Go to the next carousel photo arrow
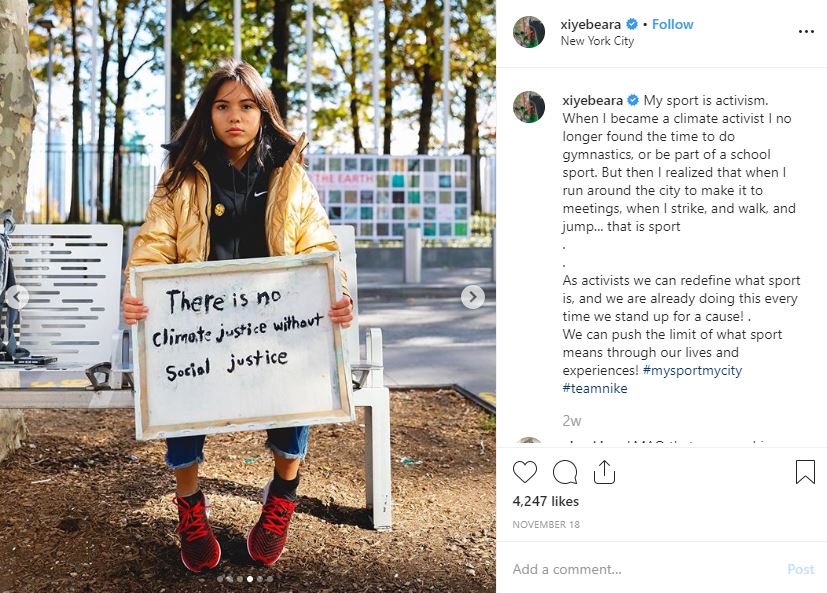Screen dimensions: 827x593 tap(473, 297)
